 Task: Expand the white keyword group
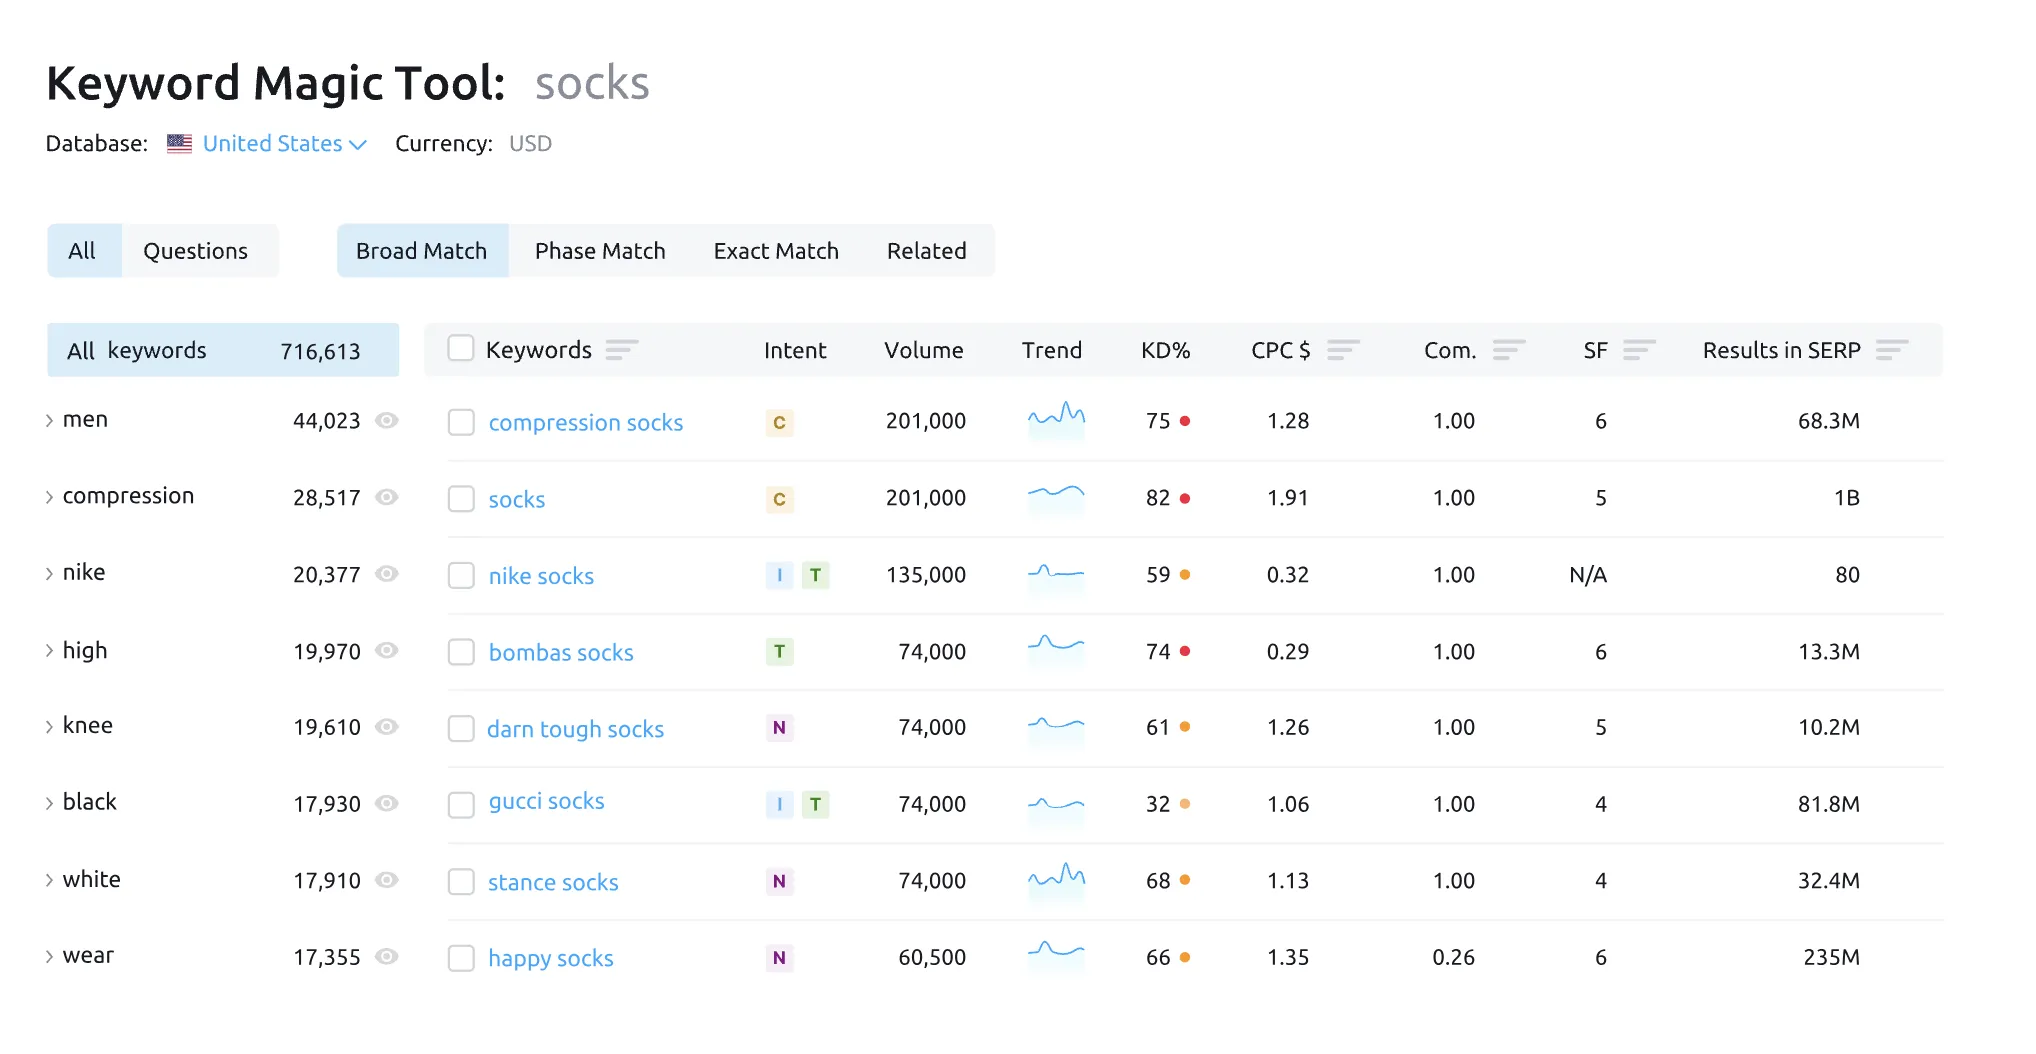pos(49,880)
